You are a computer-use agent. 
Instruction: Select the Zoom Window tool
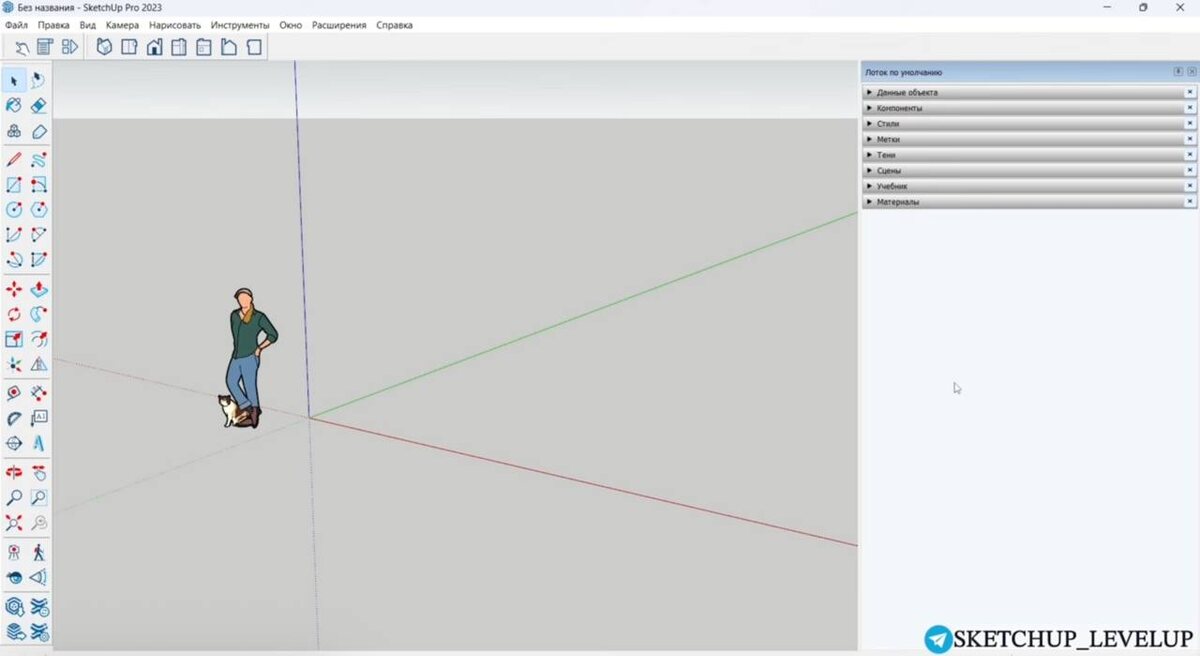(38, 497)
